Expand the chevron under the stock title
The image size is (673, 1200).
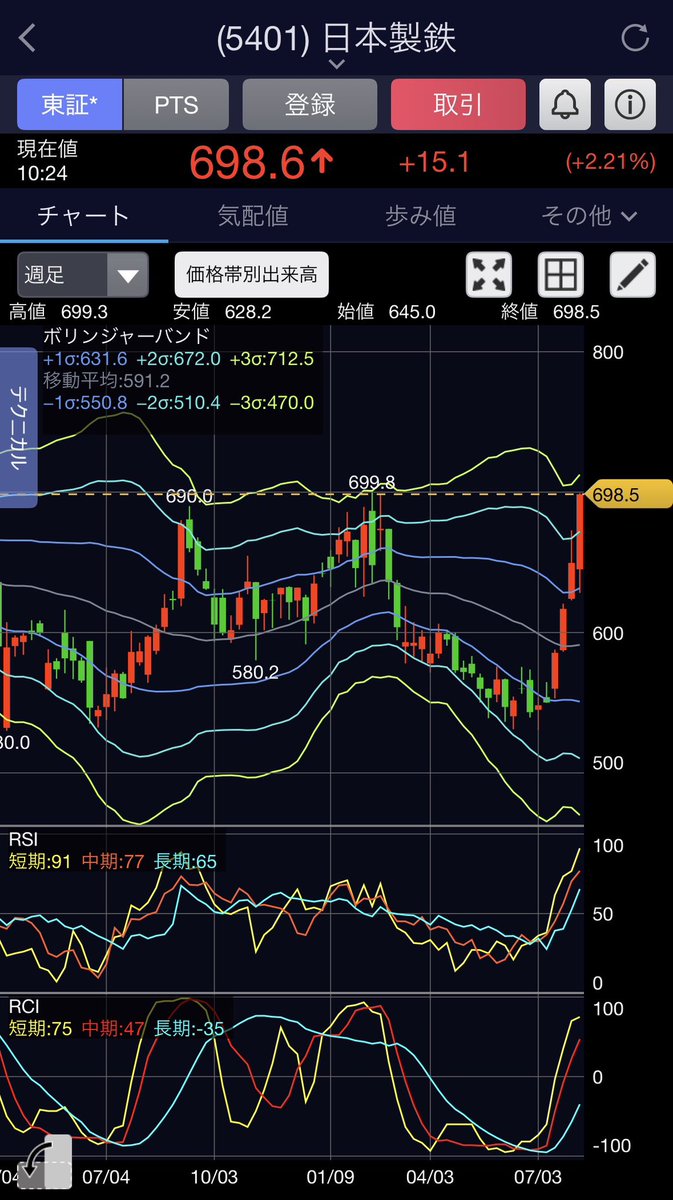336,64
